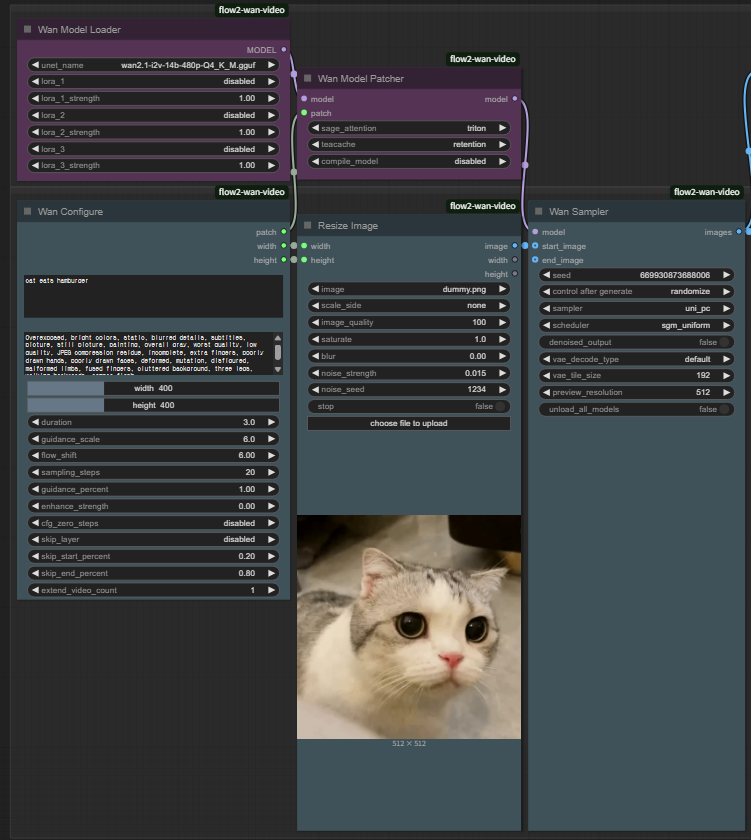751x840 pixels.
Task: Click choose file to upload button
Action: [x=409, y=423]
